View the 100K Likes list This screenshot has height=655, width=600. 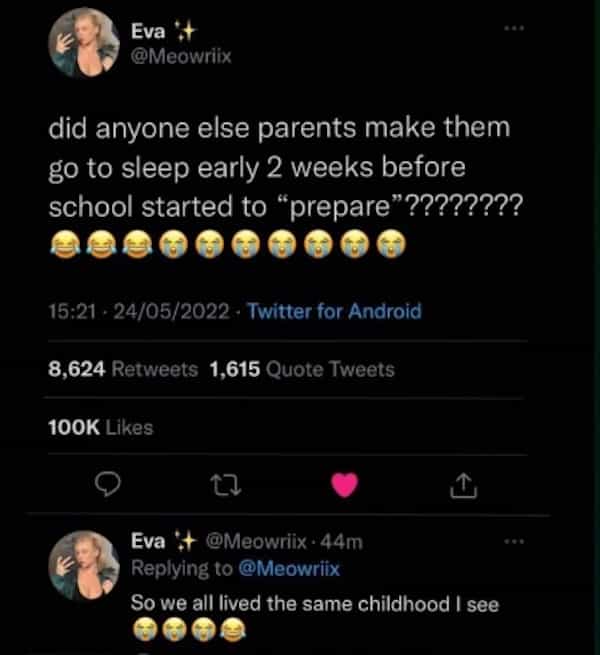coord(100,427)
